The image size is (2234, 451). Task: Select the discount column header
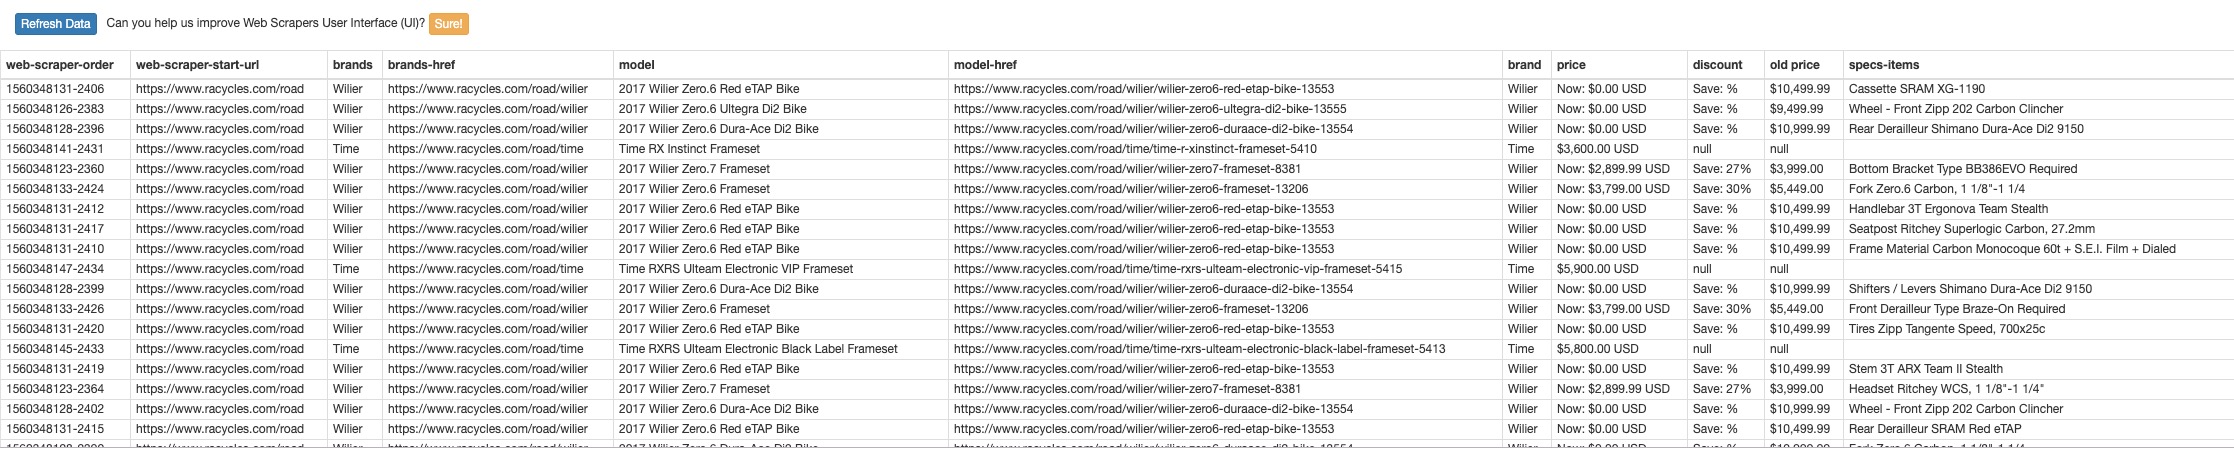point(1717,65)
